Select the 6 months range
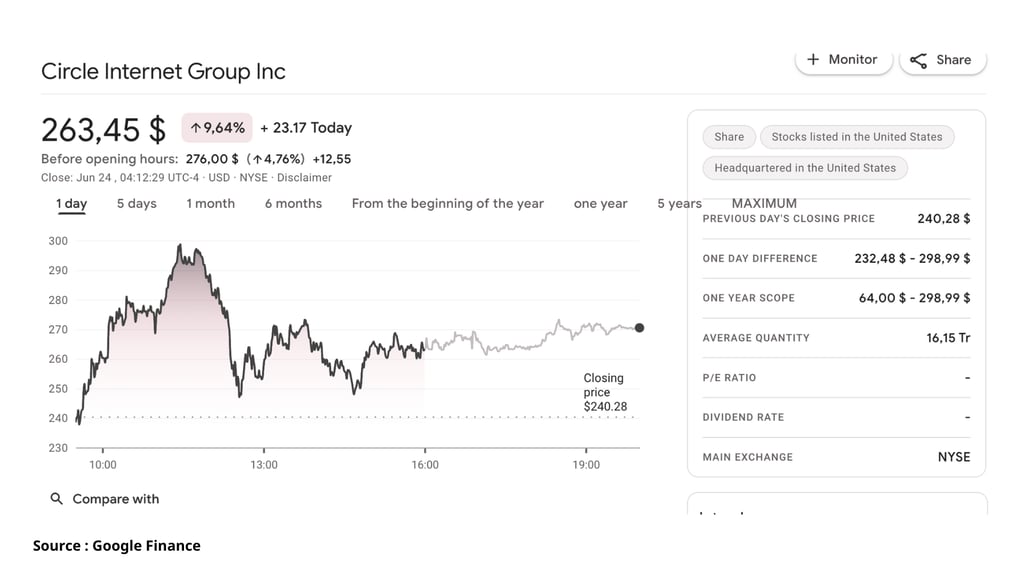Image resolution: width=1024 pixels, height=569 pixels. [x=293, y=204]
